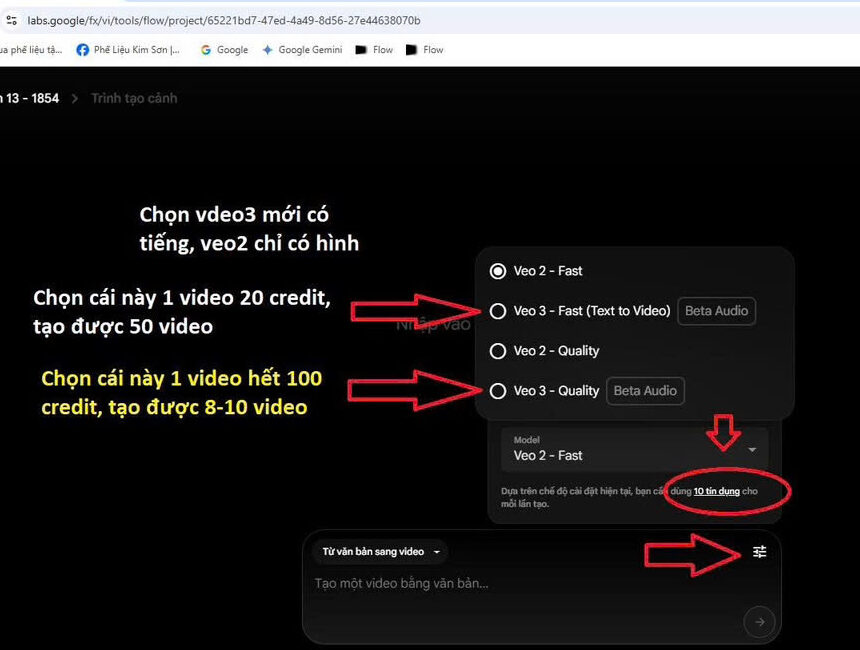The image size is (860, 650).
Task: Go to the project name breadcrumb ending in 1854
Action: [x=30, y=98]
